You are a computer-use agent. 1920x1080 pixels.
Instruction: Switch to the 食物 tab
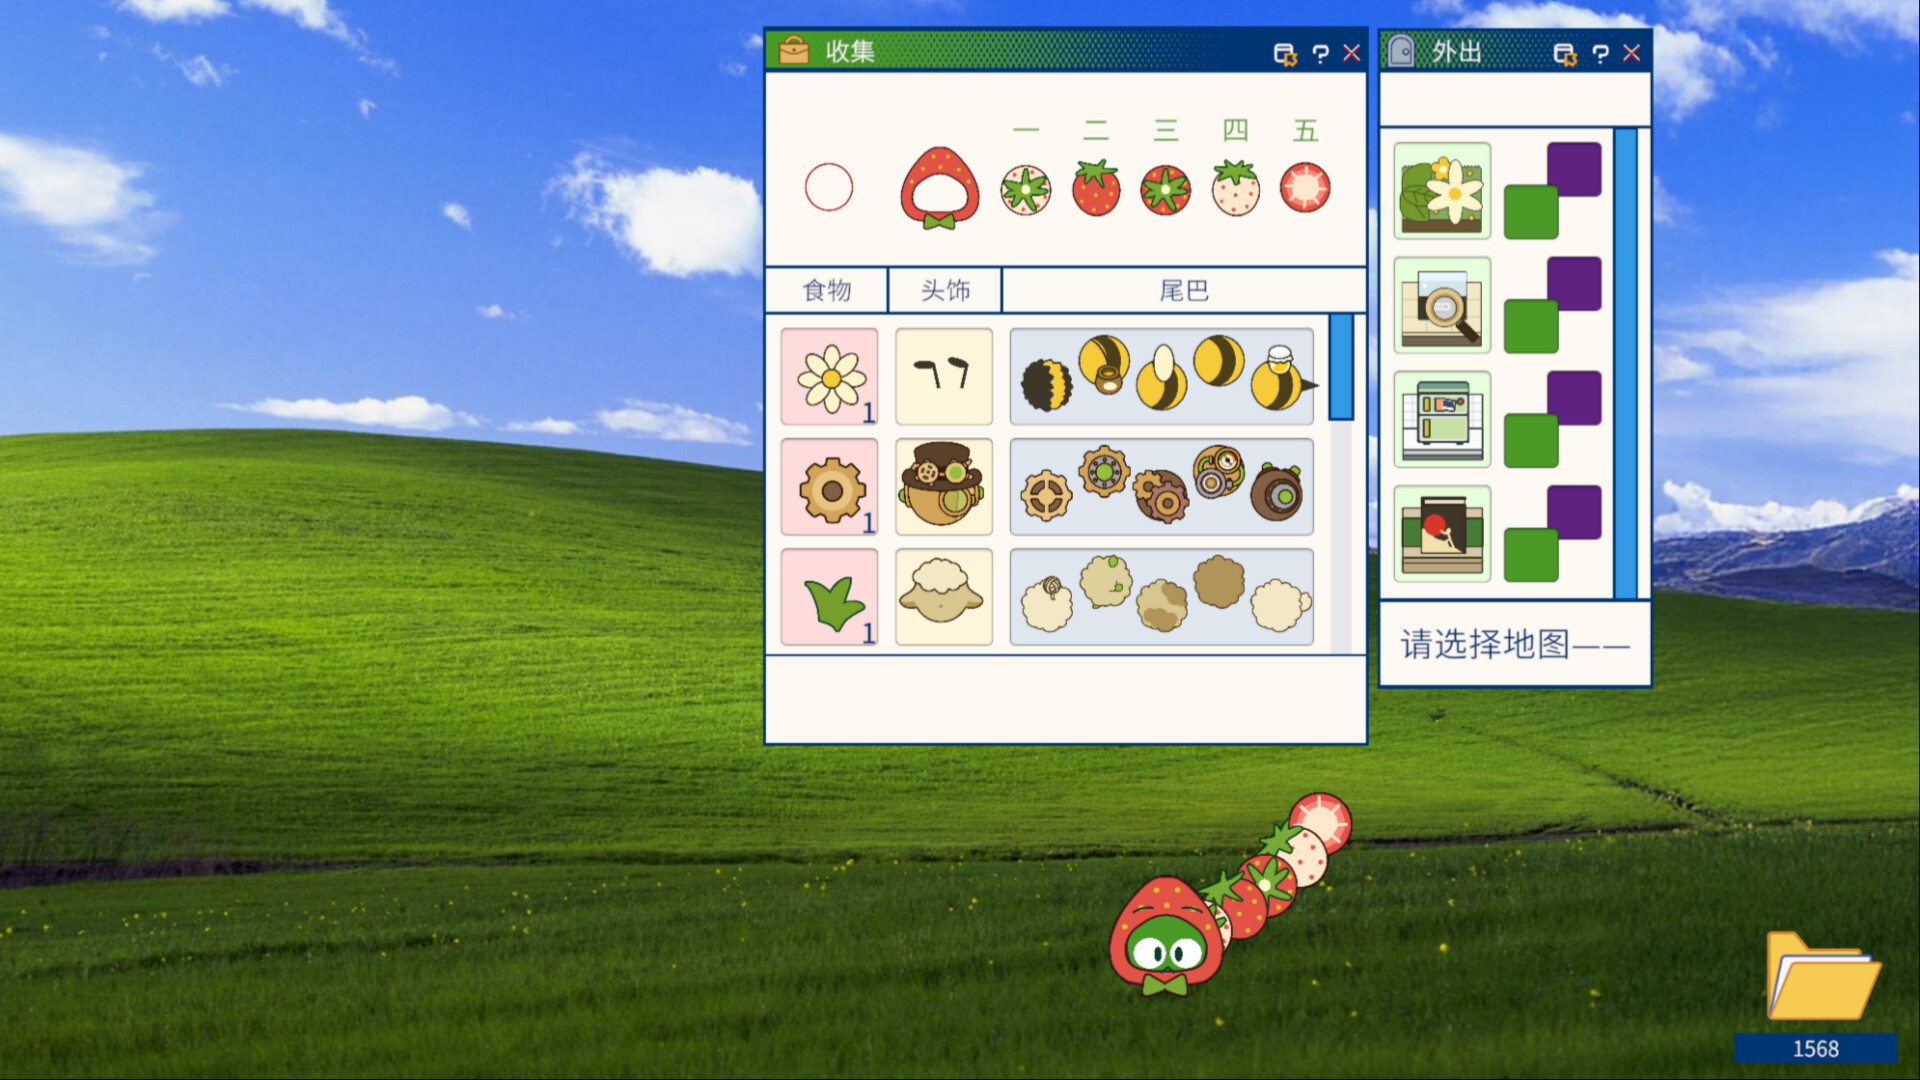coord(827,290)
